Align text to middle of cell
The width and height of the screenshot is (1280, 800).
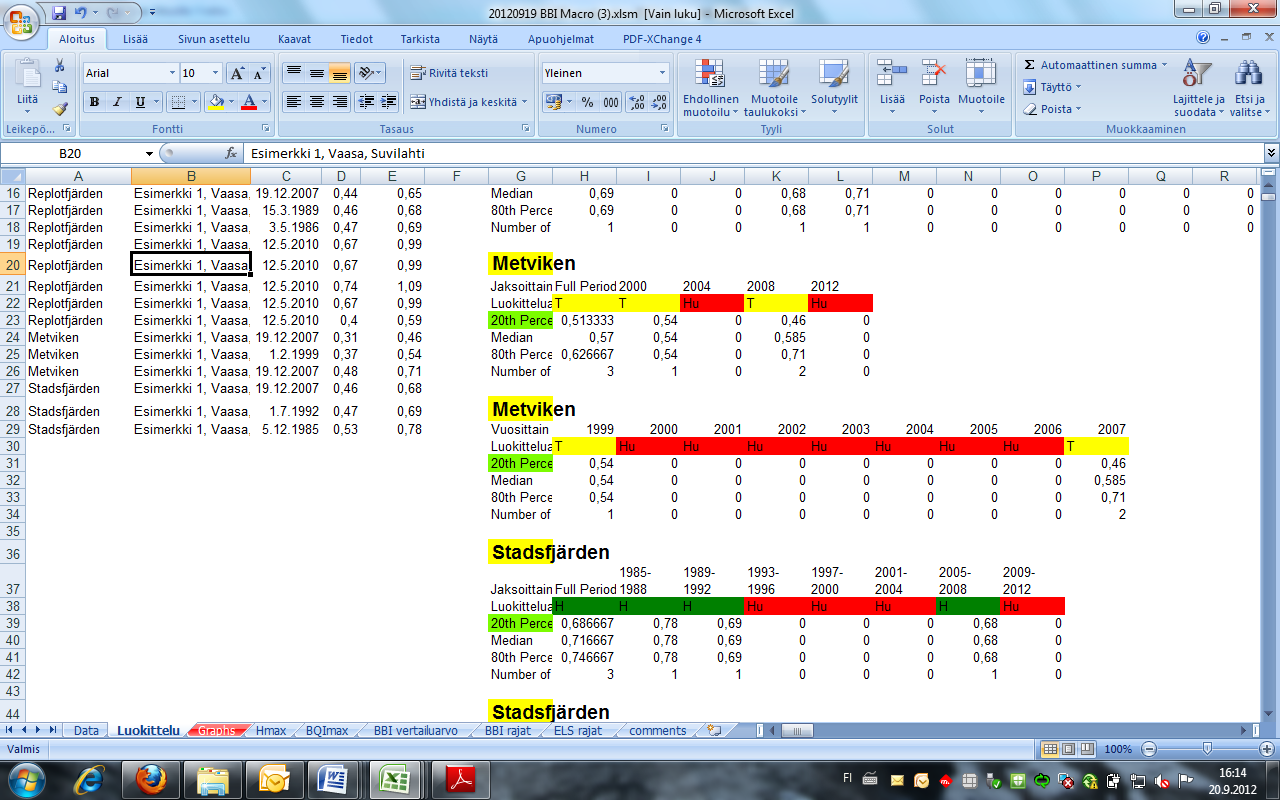pyautogui.click(x=316, y=73)
